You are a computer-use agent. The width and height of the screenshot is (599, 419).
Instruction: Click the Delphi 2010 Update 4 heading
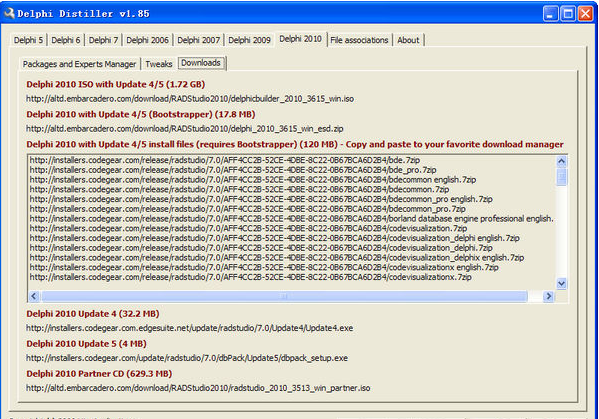[x=92, y=314]
